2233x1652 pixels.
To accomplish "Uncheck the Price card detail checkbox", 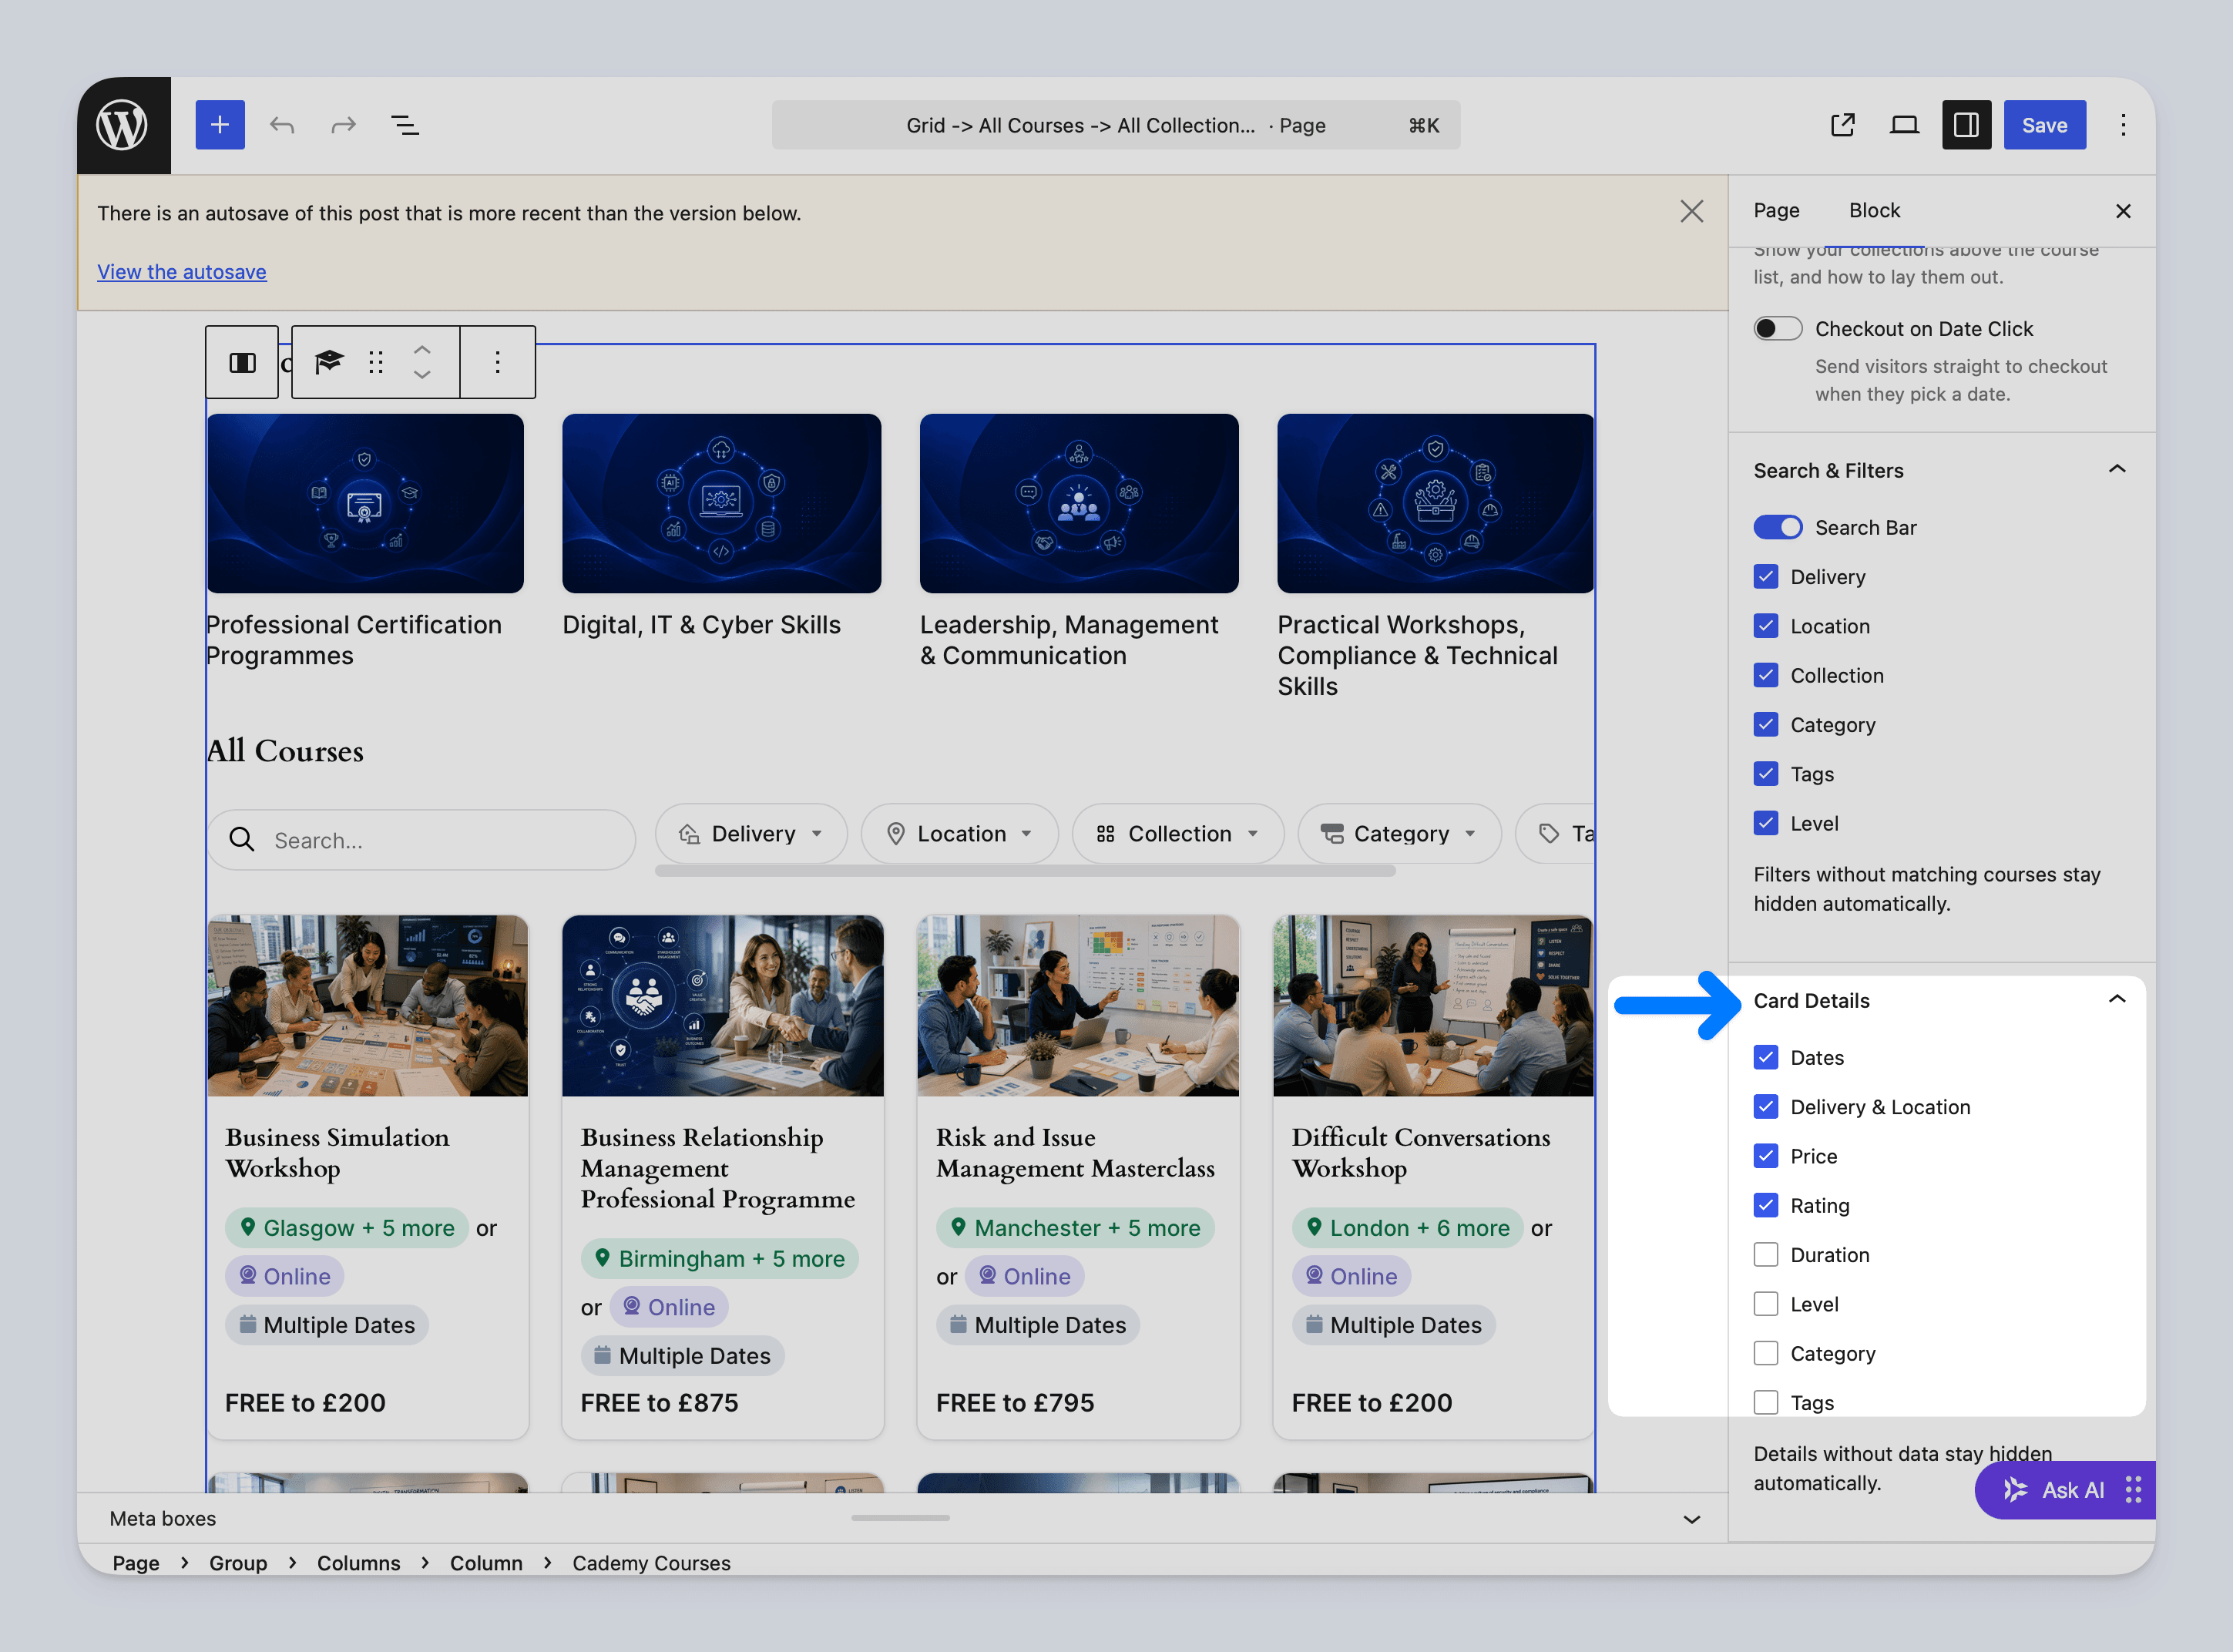I will (x=1766, y=1156).
